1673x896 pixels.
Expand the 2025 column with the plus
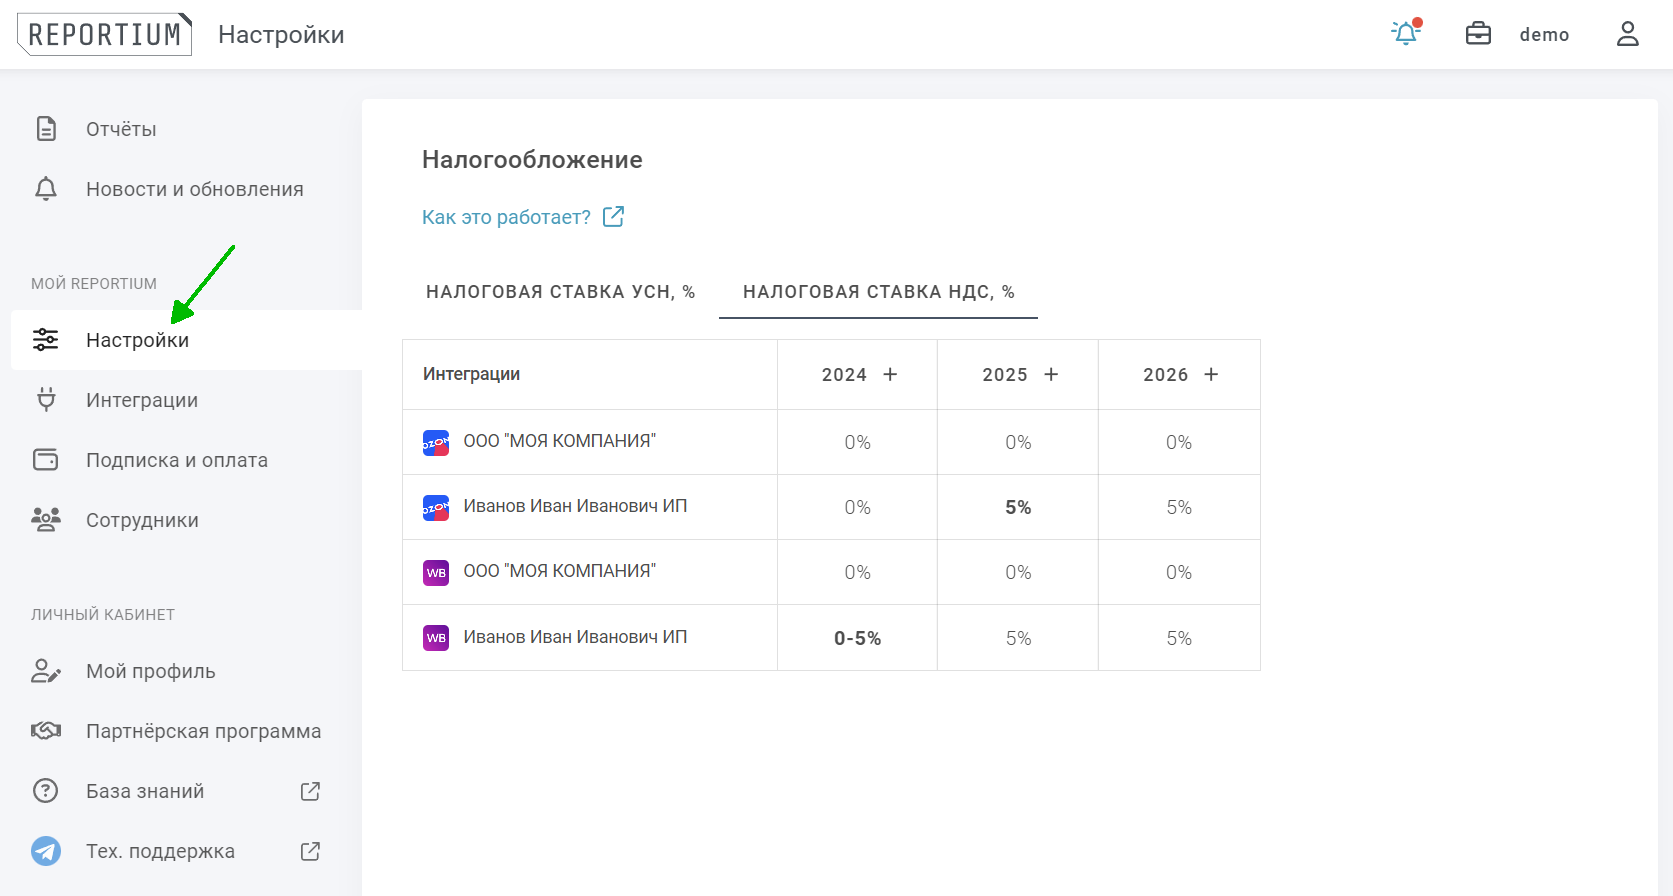point(1051,374)
